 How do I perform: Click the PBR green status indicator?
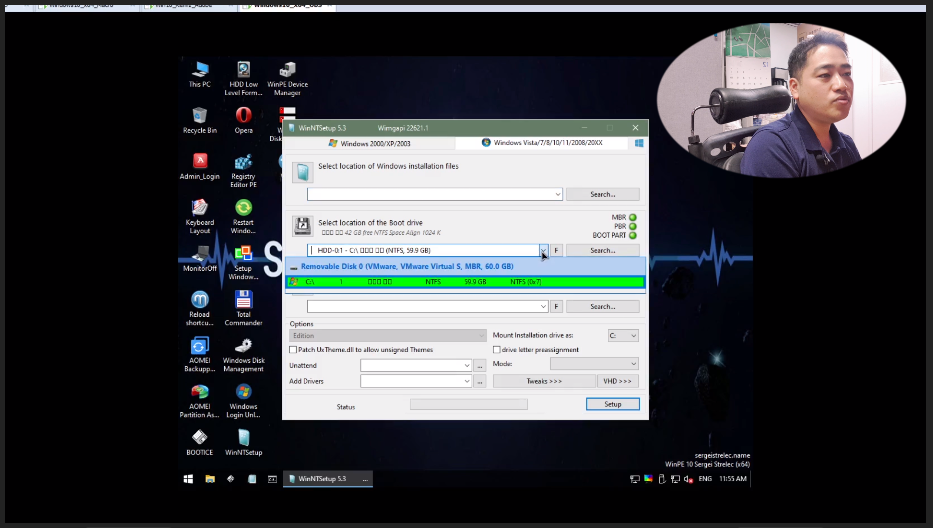[x=633, y=226]
